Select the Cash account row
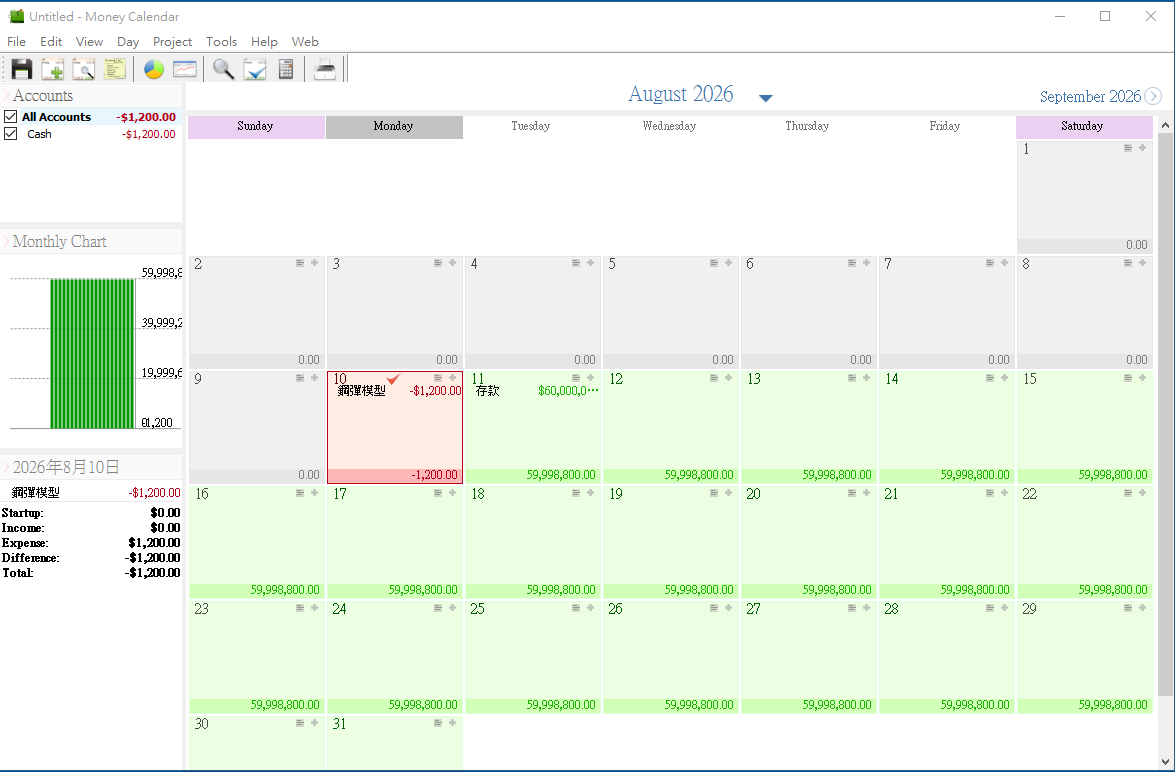The image size is (1175, 772). click(91, 134)
